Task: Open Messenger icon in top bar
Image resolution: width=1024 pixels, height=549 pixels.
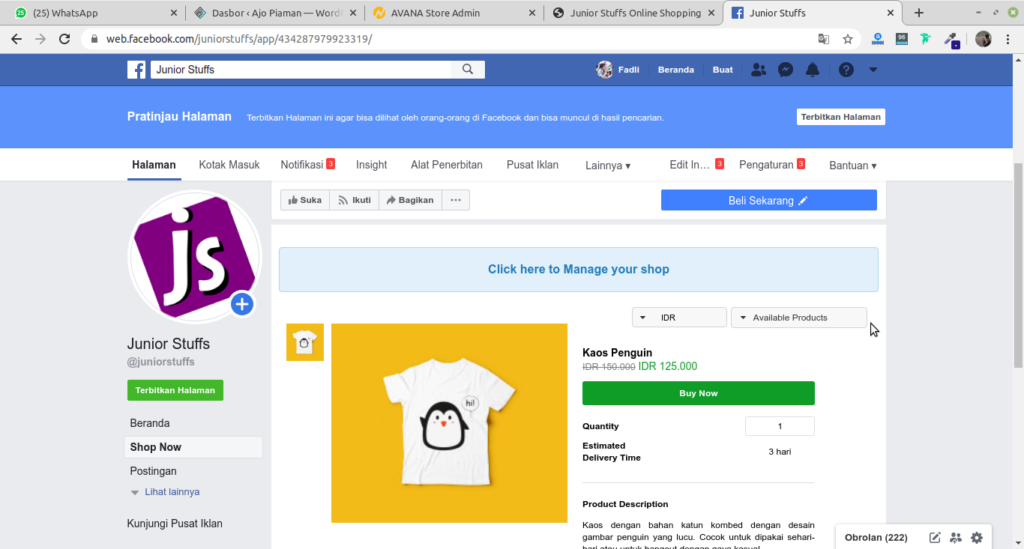Action: (786, 70)
